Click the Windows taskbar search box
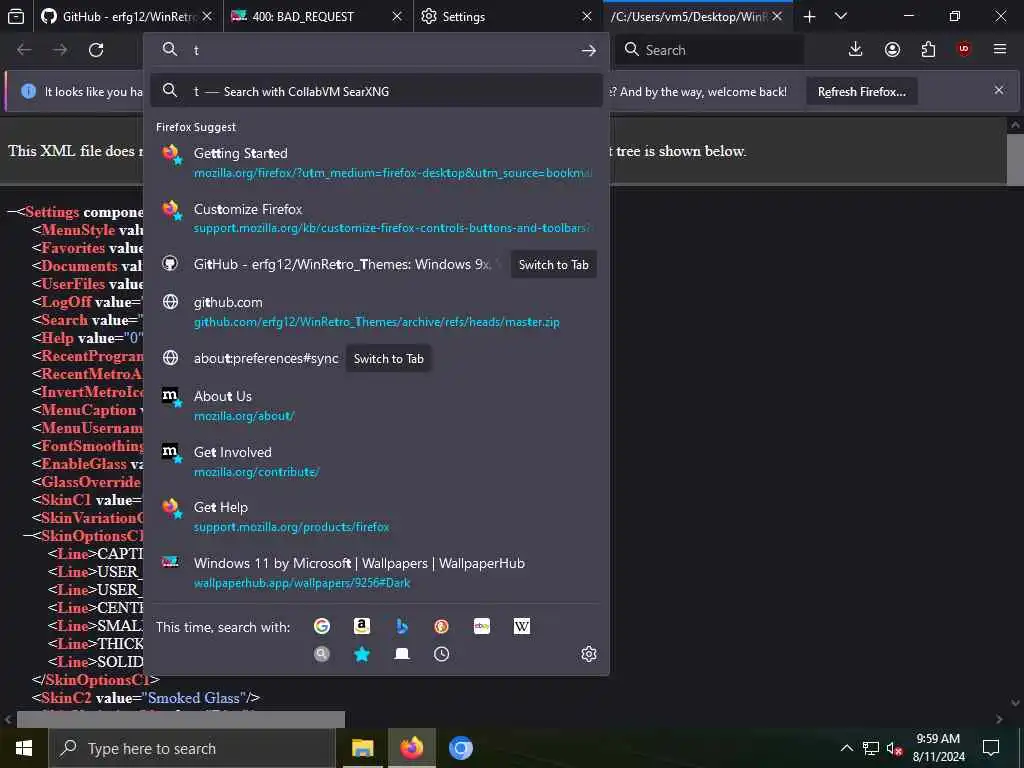1024x768 pixels. pyautogui.click(x=191, y=748)
